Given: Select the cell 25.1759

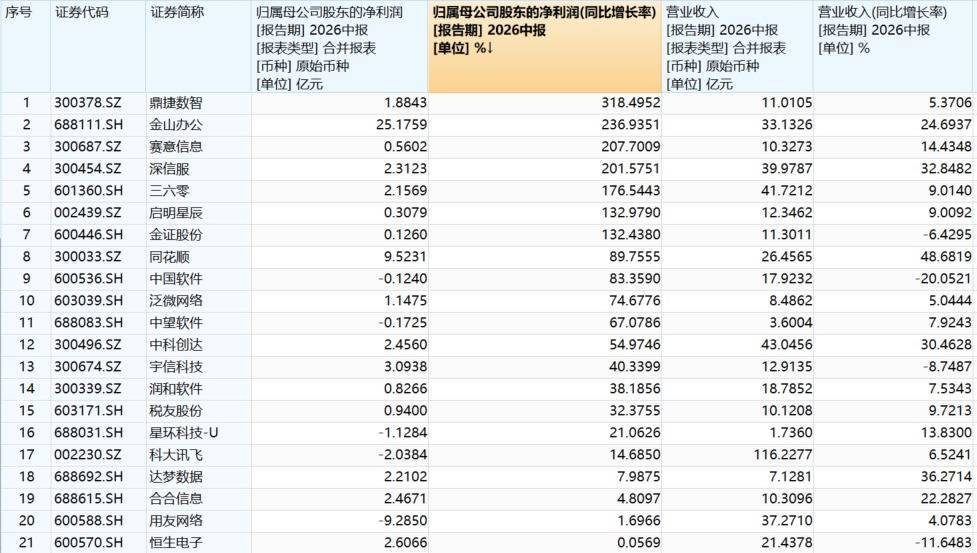Looking at the screenshot, I should pos(401,125).
